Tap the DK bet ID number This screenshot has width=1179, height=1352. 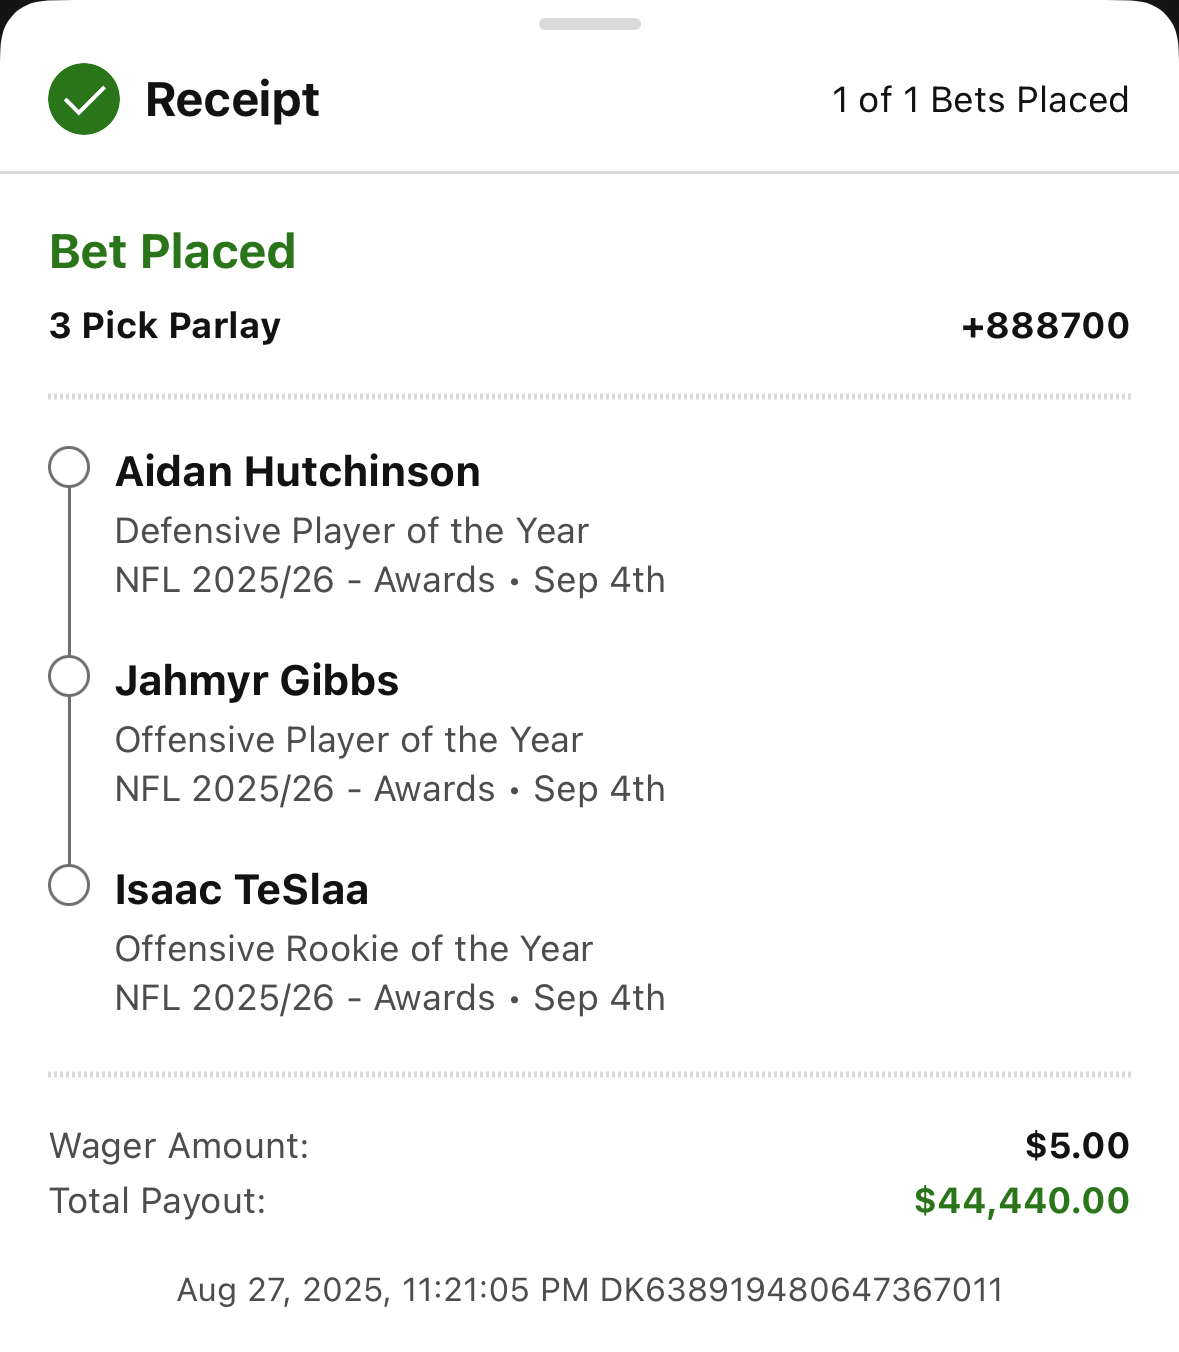pos(801,1289)
